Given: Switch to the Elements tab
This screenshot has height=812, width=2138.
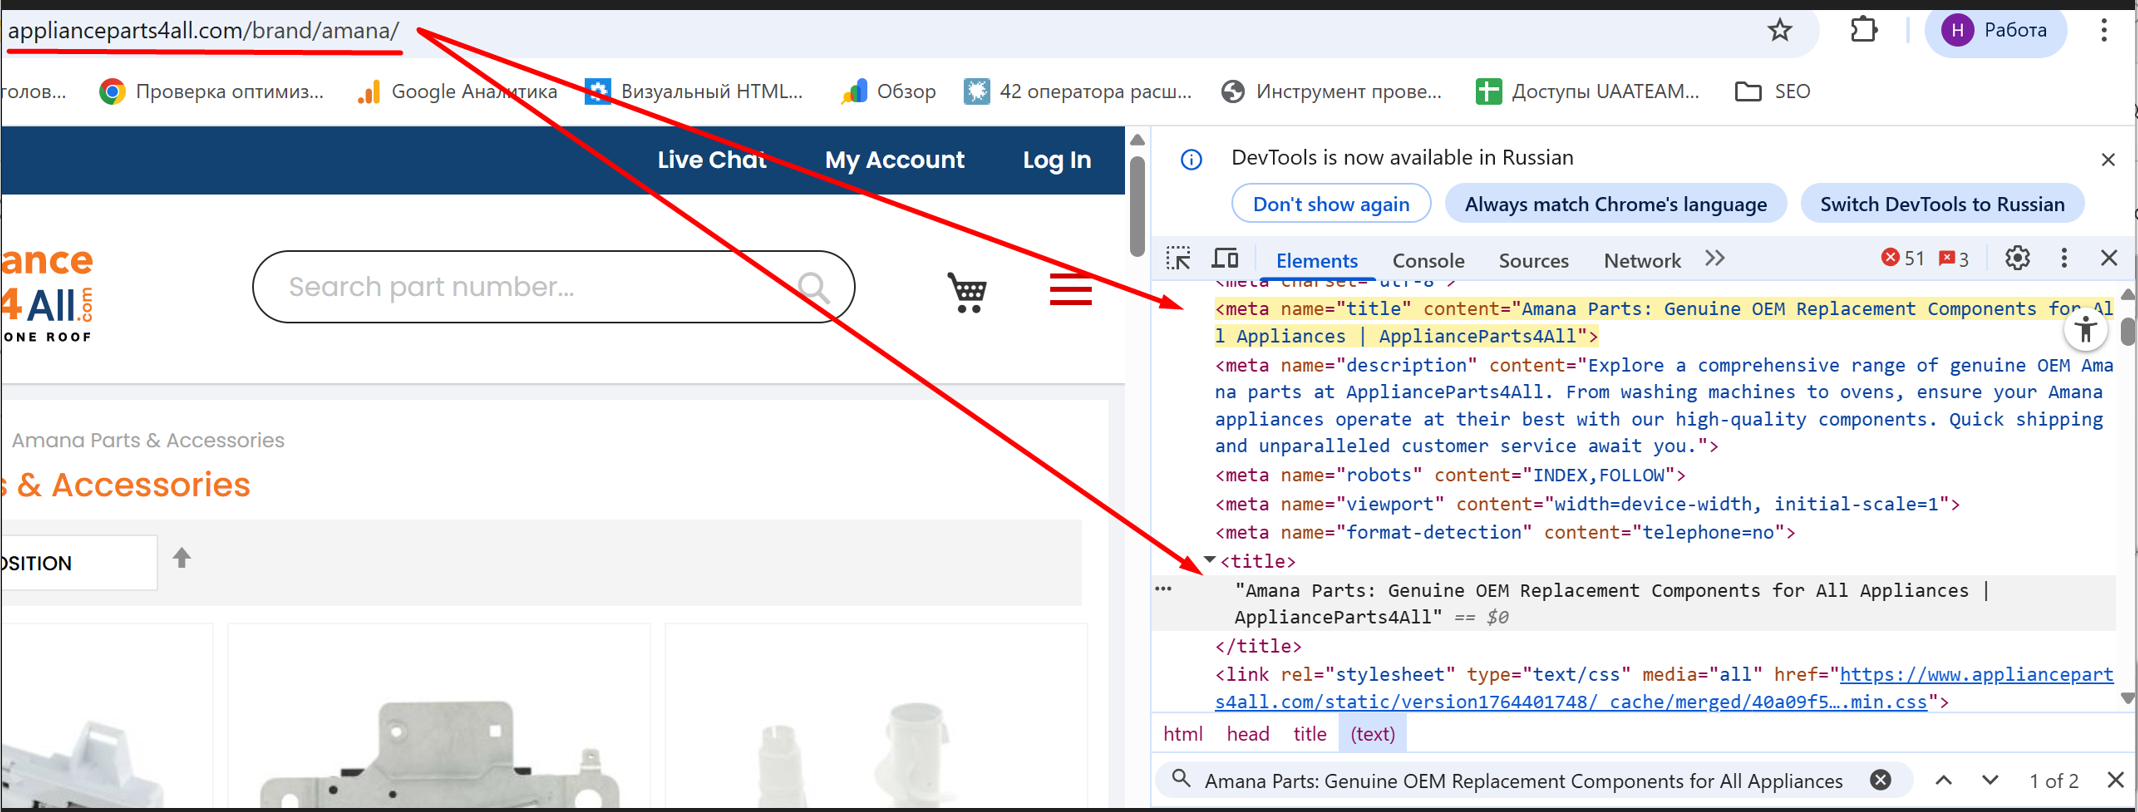Looking at the screenshot, I should [x=1317, y=260].
